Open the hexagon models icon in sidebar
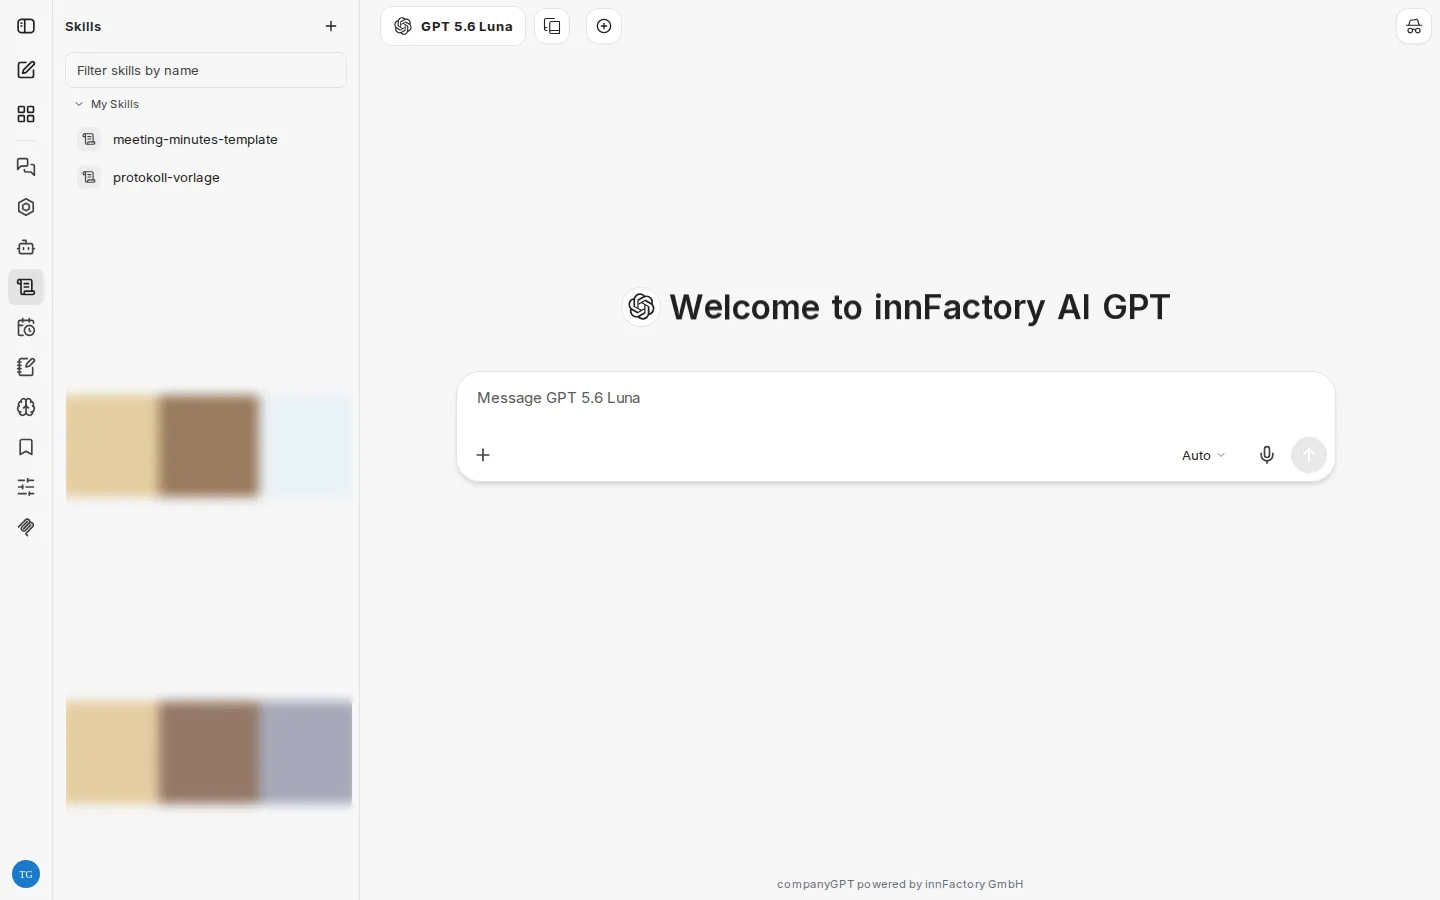The width and height of the screenshot is (1440, 900). [x=26, y=207]
